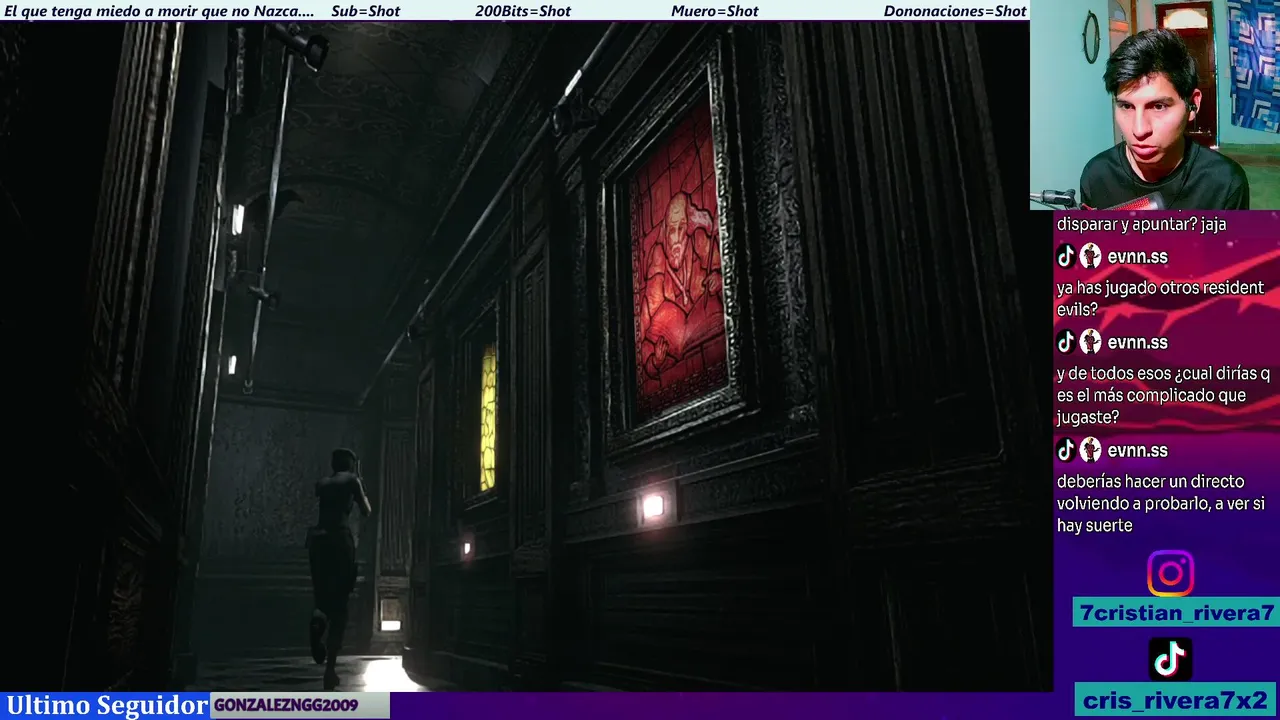Click chat message 'y de todos esos ¿cual dirías'
This screenshot has width=1280, height=720.
pyautogui.click(x=1164, y=395)
